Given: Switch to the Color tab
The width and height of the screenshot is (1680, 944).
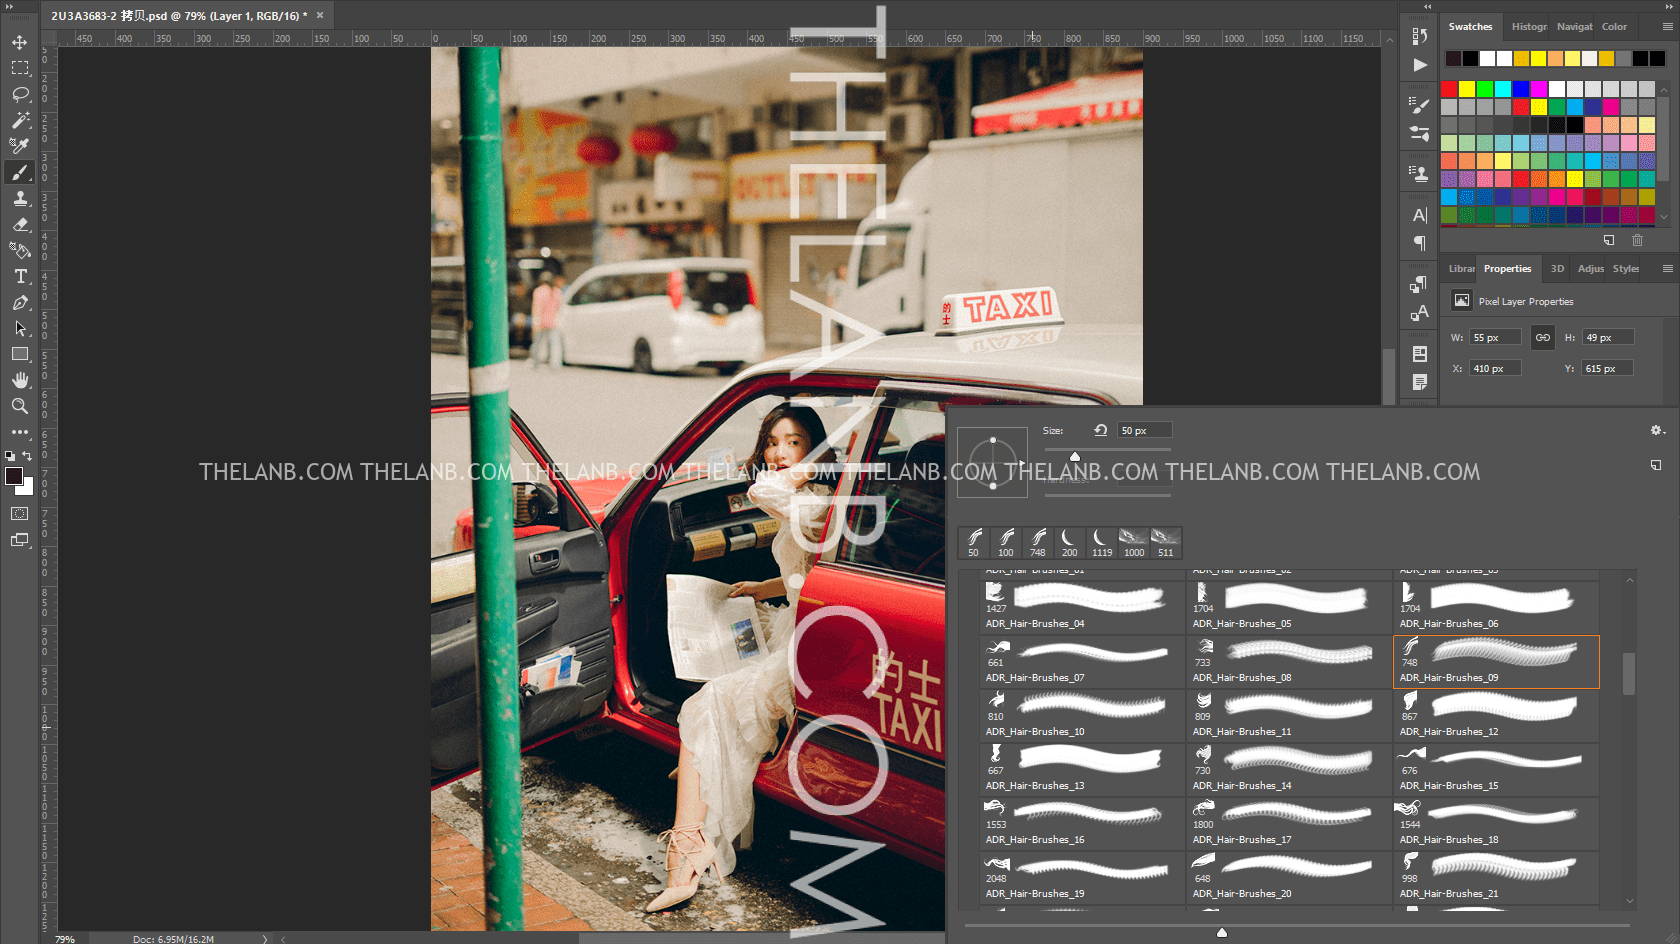Looking at the screenshot, I should click(1614, 27).
